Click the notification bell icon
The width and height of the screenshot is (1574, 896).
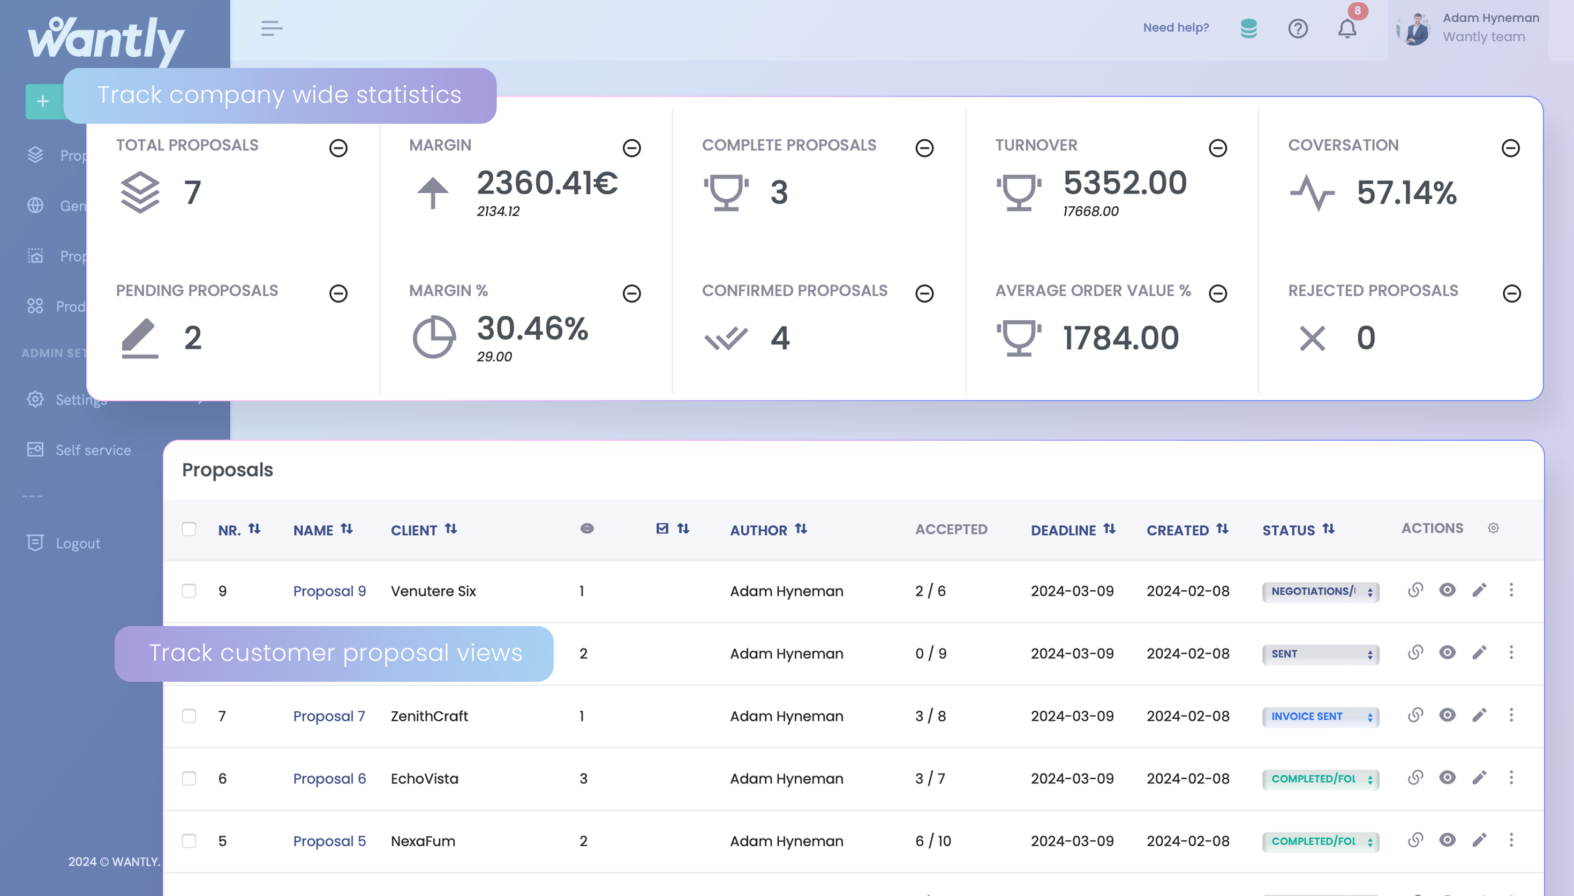[1347, 29]
